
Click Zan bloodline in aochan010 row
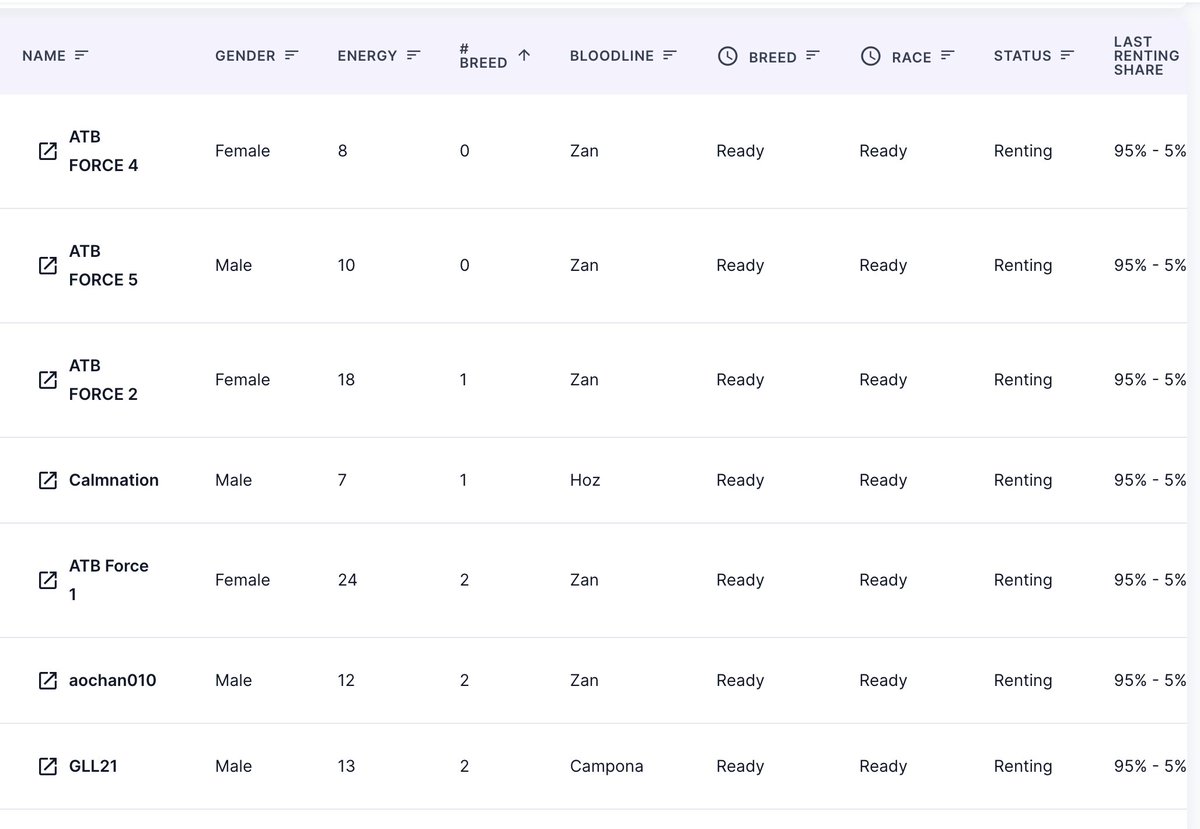[584, 680]
